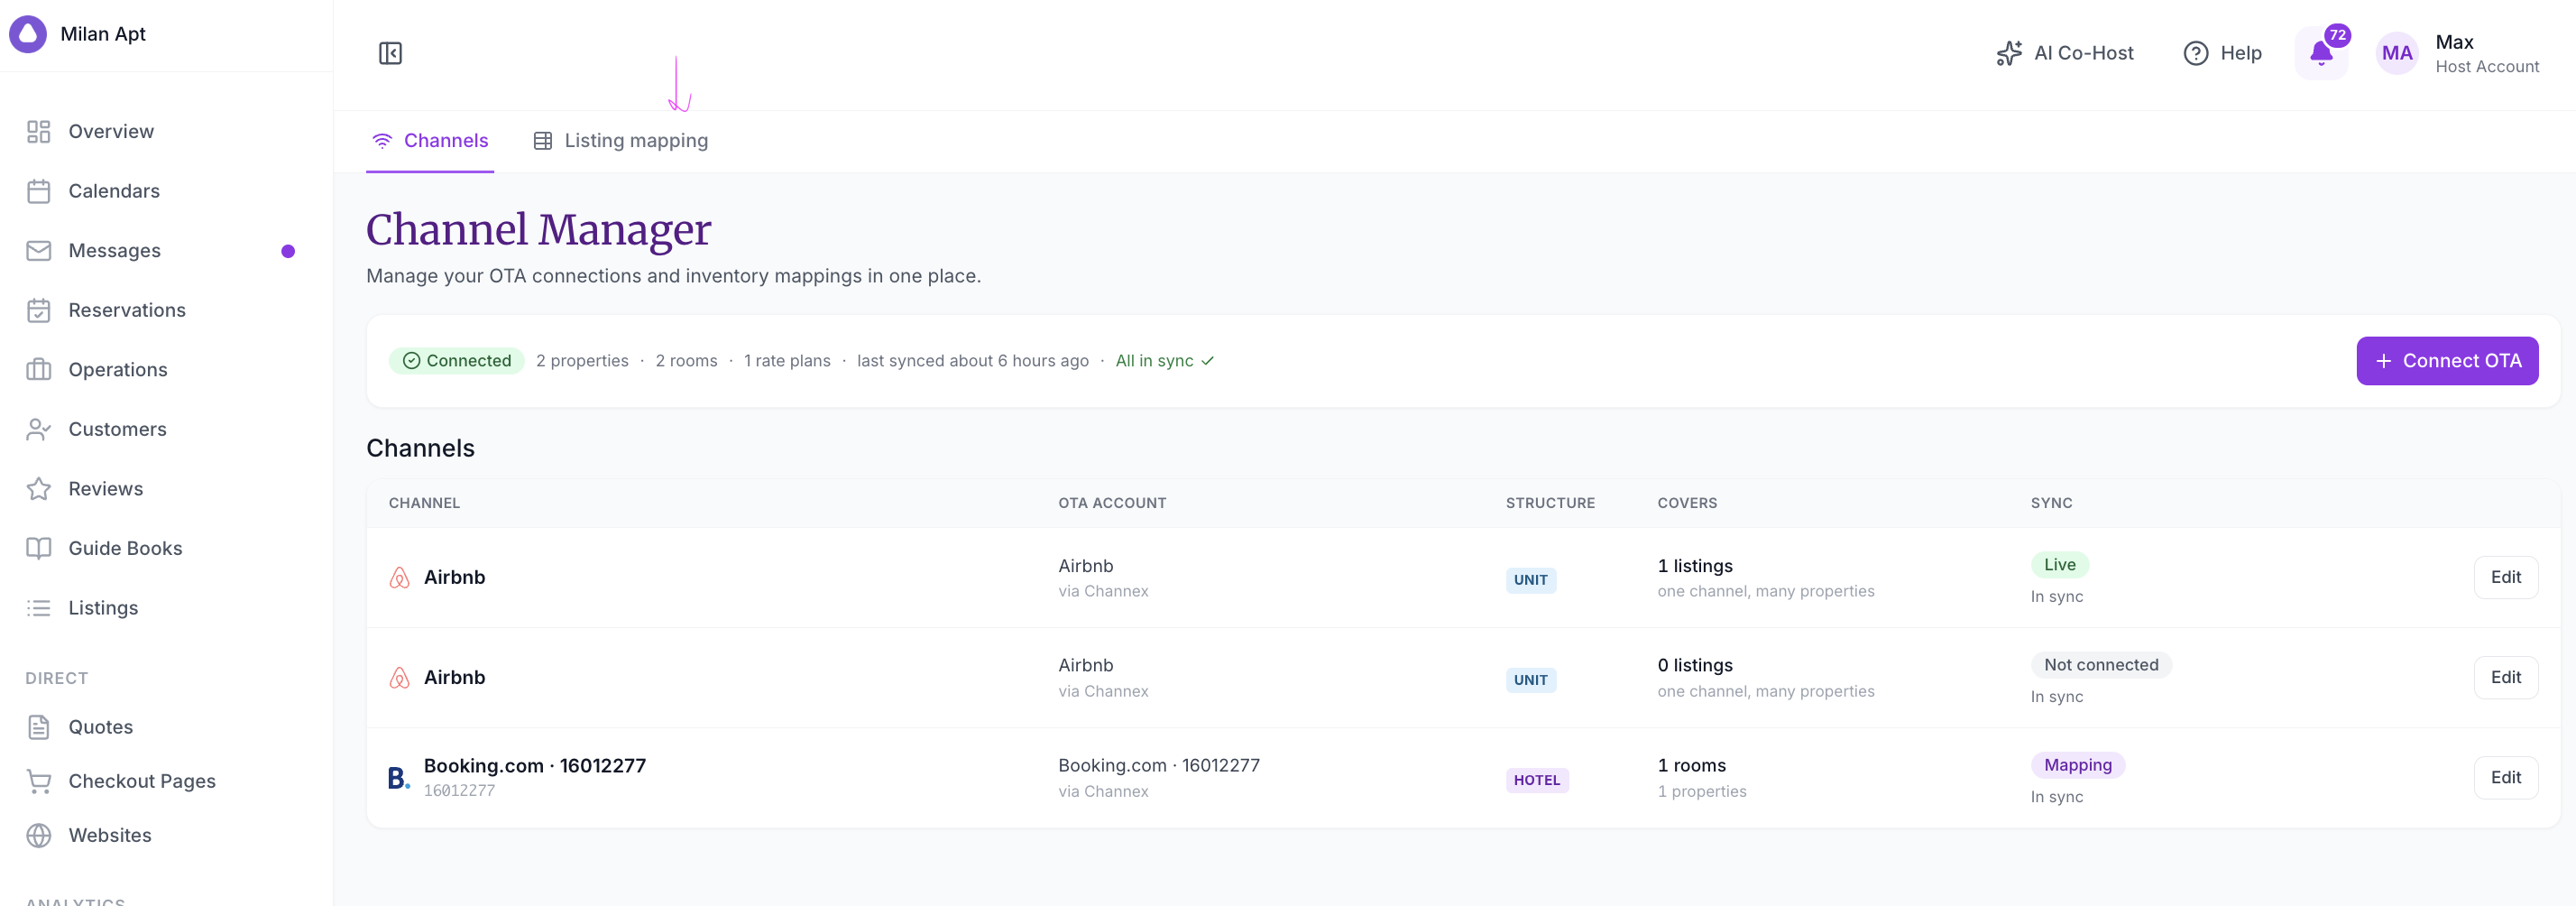Click the Overview grid icon
Screen dimensions: 2576x906
[39, 132]
